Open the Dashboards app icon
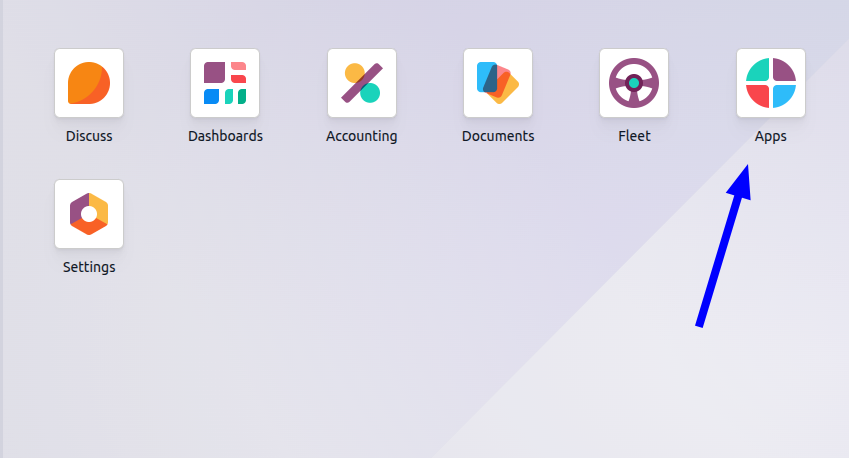The height and width of the screenshot is (458, 849). point(225,83)
